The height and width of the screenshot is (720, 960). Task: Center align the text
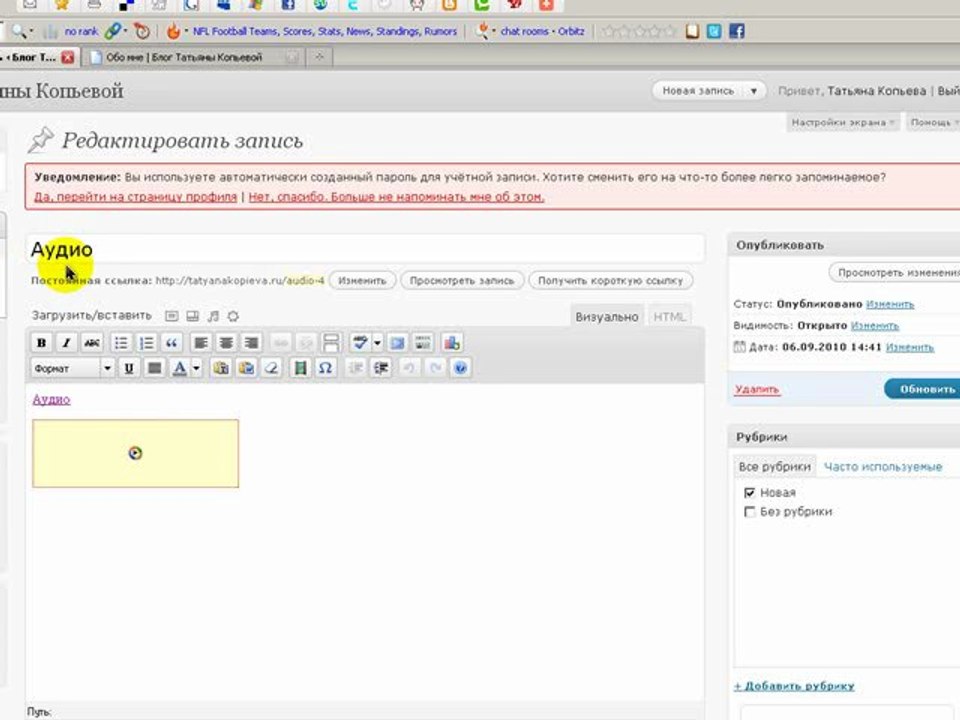(226, 343)
